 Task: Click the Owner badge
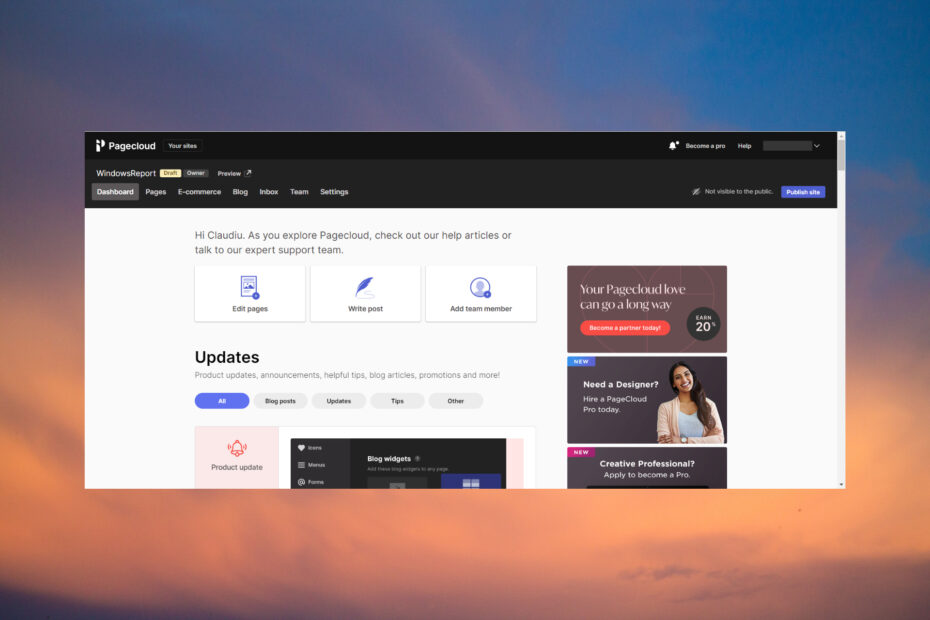coord(196,173)
